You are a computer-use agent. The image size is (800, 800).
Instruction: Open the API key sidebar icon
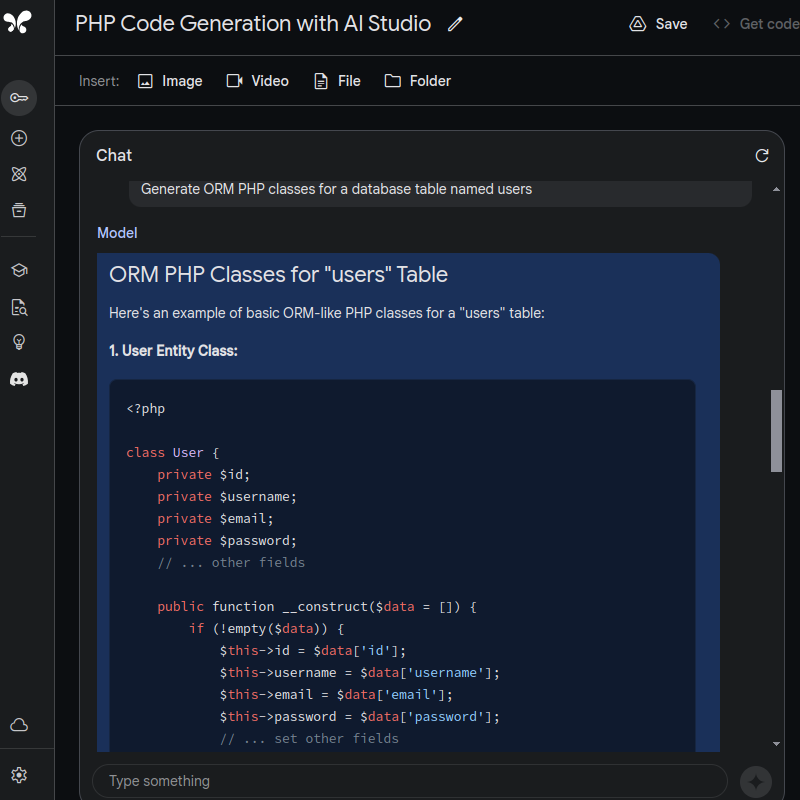[x=18, y=98]
